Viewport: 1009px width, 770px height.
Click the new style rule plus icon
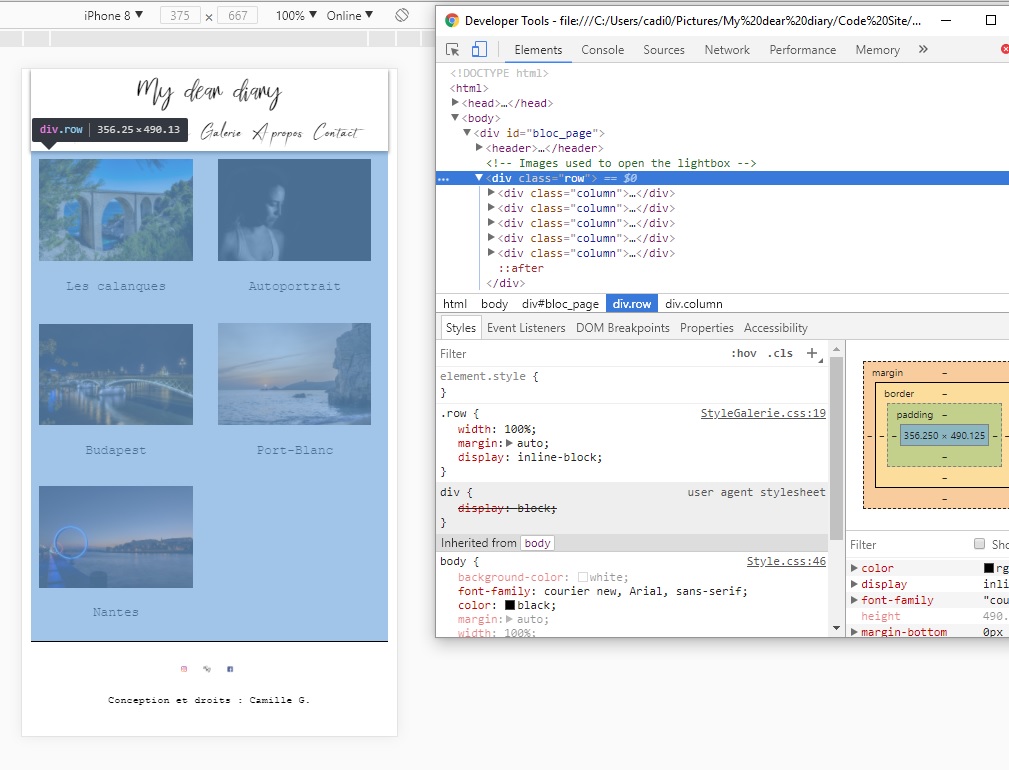coord(812,353)
